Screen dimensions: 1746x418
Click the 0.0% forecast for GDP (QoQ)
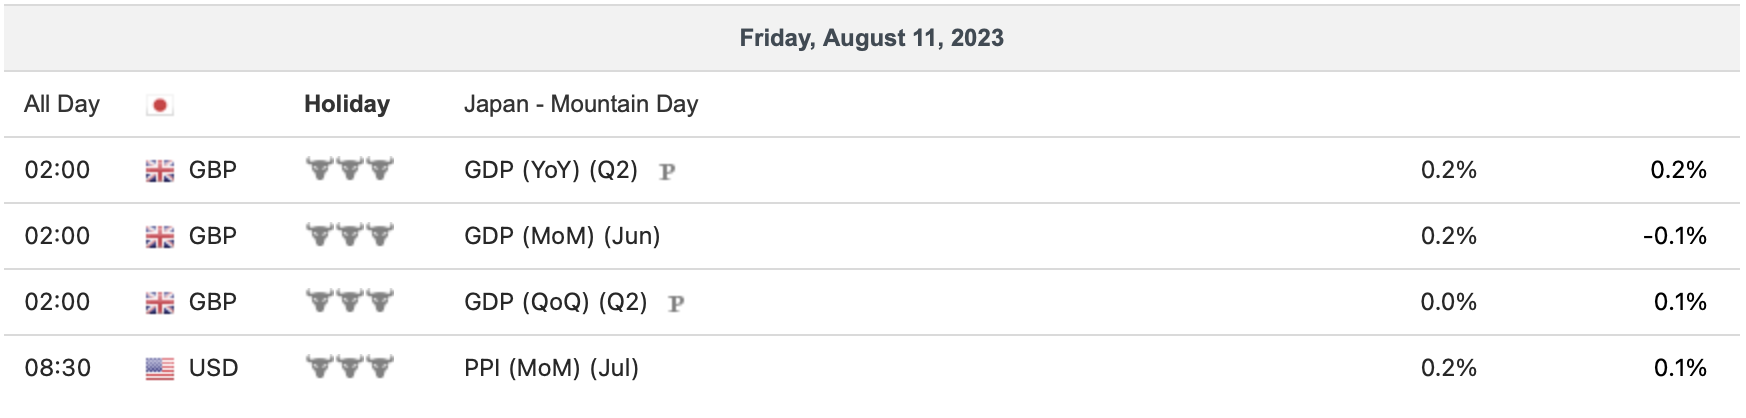point(1448,302)
